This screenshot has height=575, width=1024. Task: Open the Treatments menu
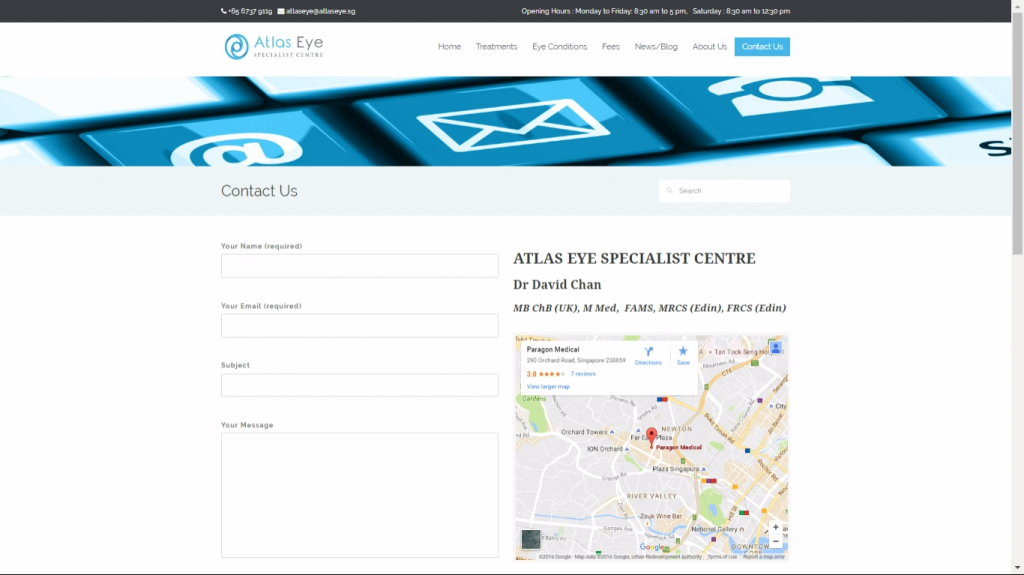click(x=496, y=47)
